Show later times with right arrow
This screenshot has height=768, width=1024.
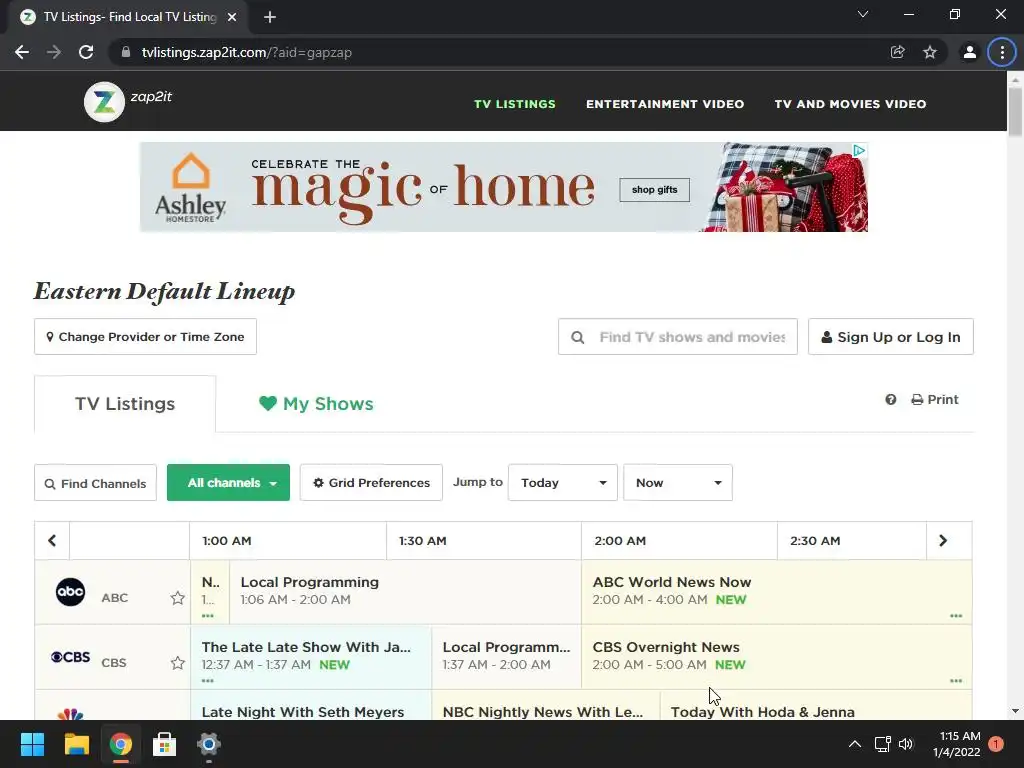tap(943, 541)
